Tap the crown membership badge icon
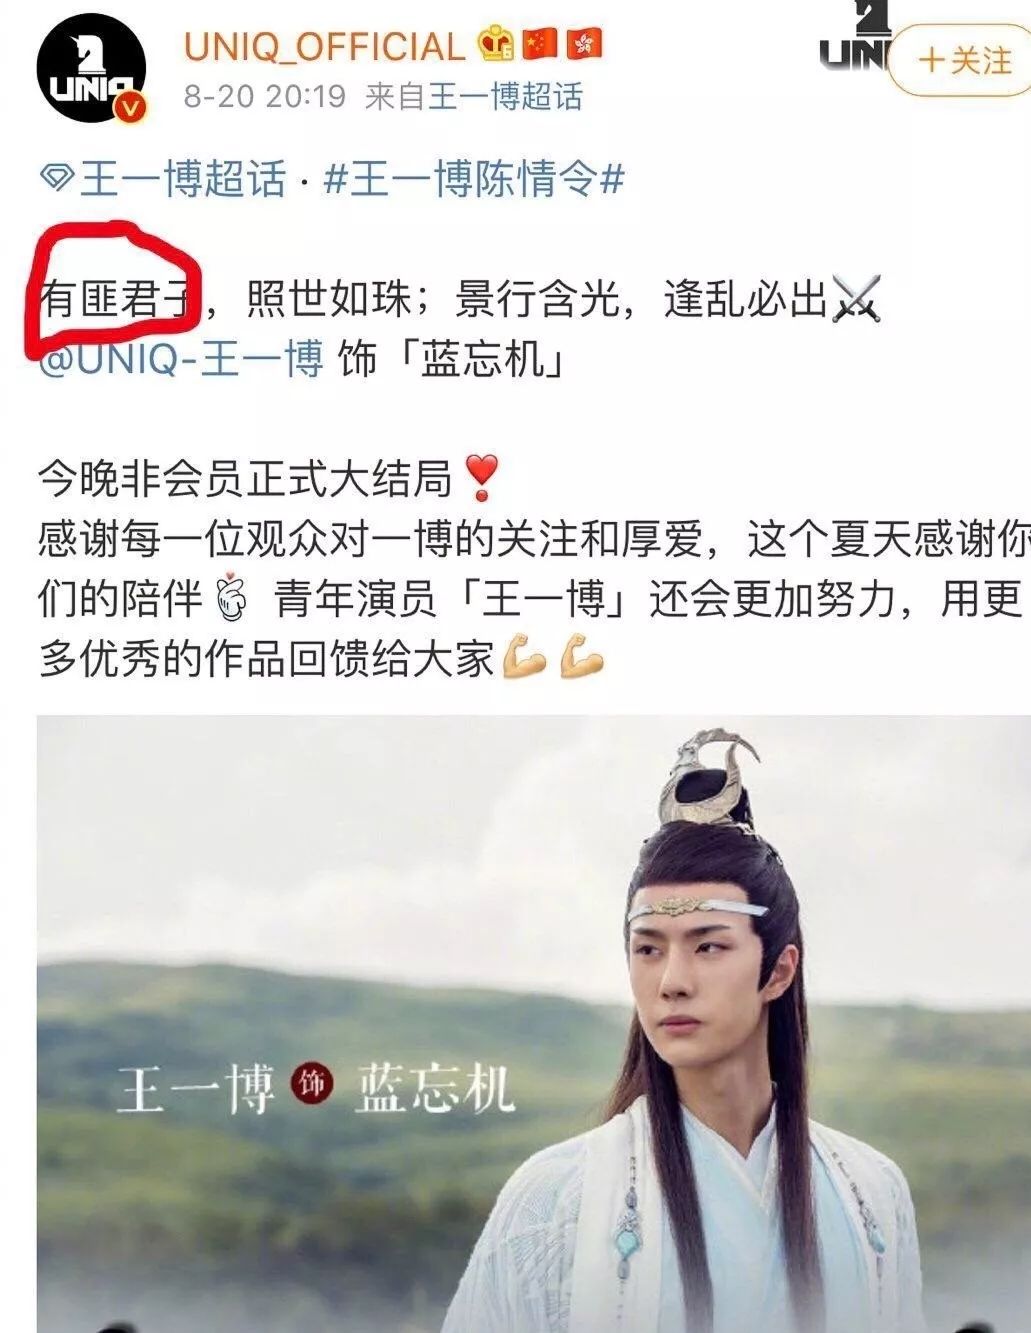The height and width of the screenshot is (1333, 1031). pyautogui.click(x=495, y=45)
